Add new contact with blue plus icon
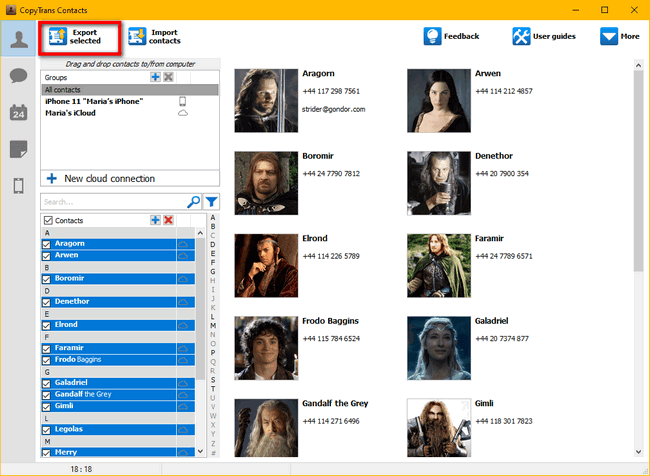Image resolution: width=650 pixels, height=476 pixels. pyautogui.click(x=155, y=220)
